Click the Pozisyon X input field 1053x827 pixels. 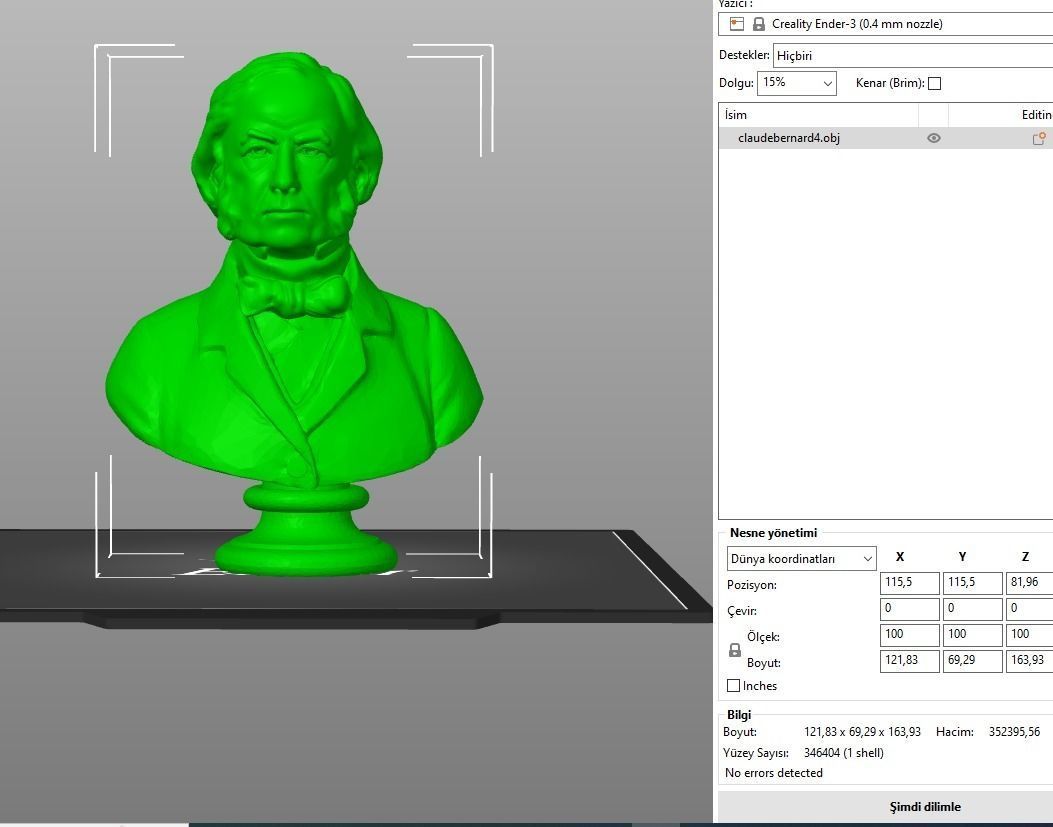click(909, 582)
